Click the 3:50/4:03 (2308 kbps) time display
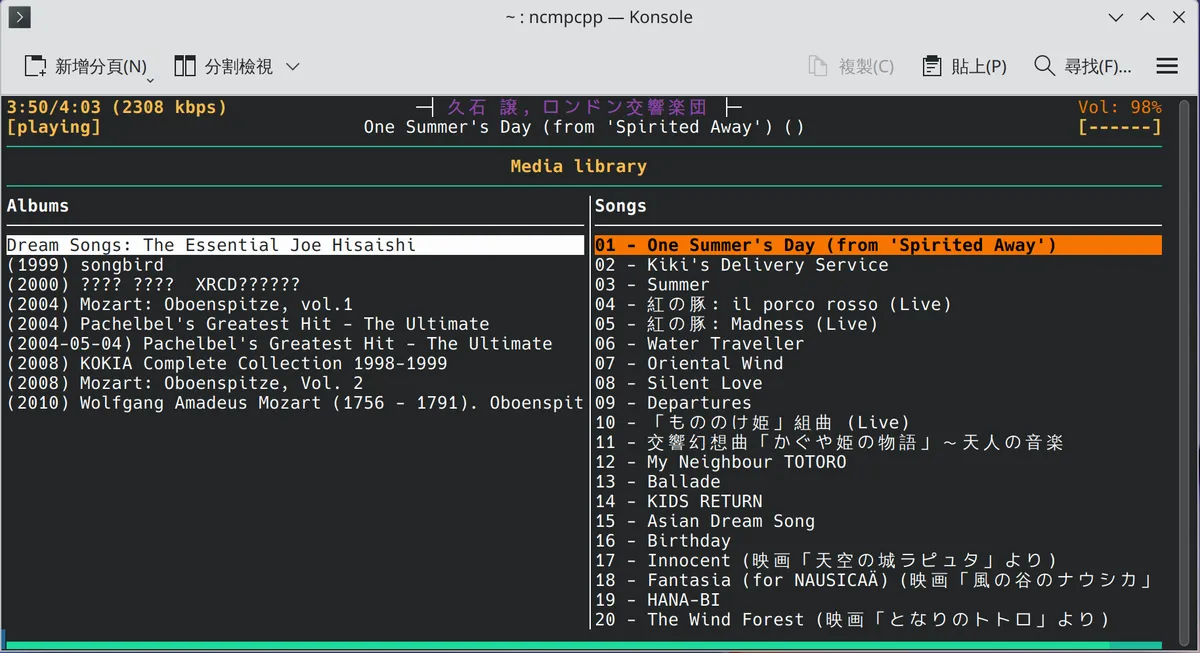Image resolution: width=1200 pixels, height=653 pixels. 117,107
